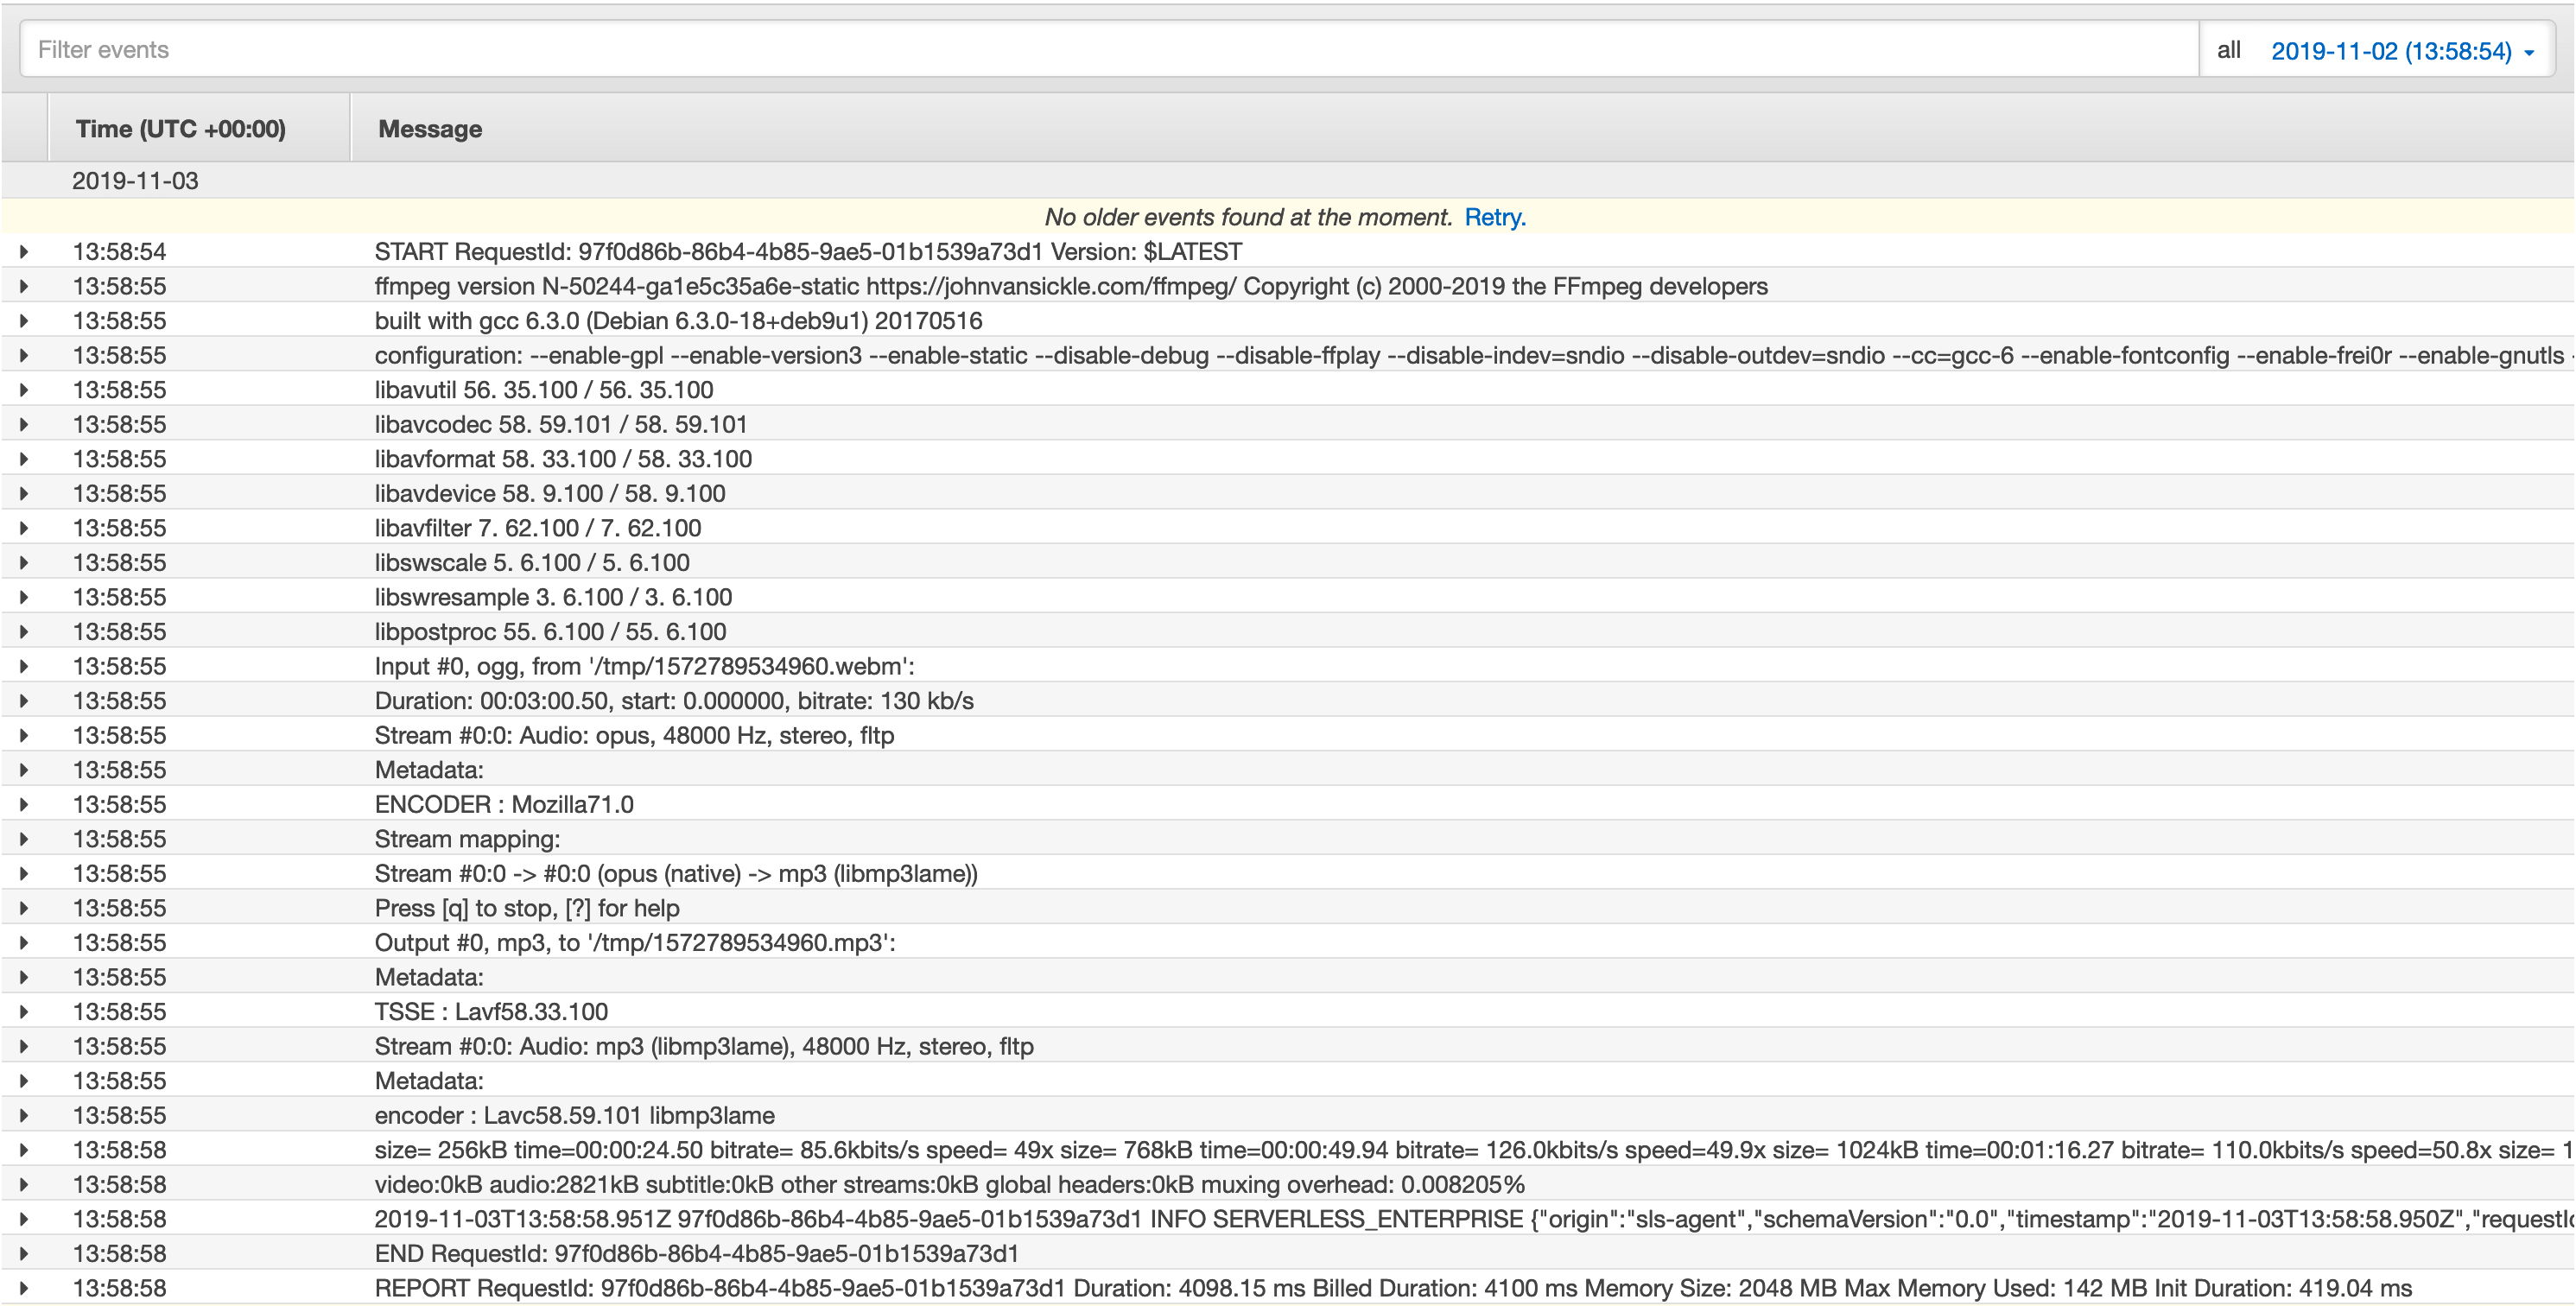Expand the Press [q] to stop row

point(24,908)
